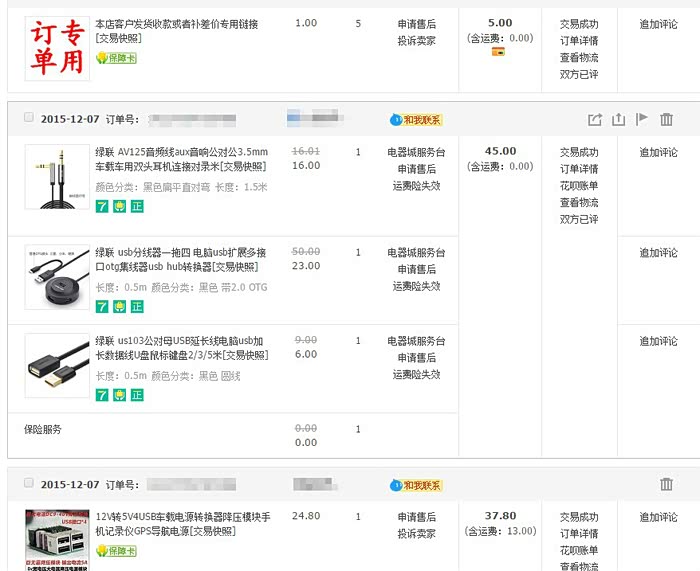The width and height of the screenshot is (700, 571).
Task: Click 追加评论 for the AV125 audio cable
Action: (x=658, y=152)
